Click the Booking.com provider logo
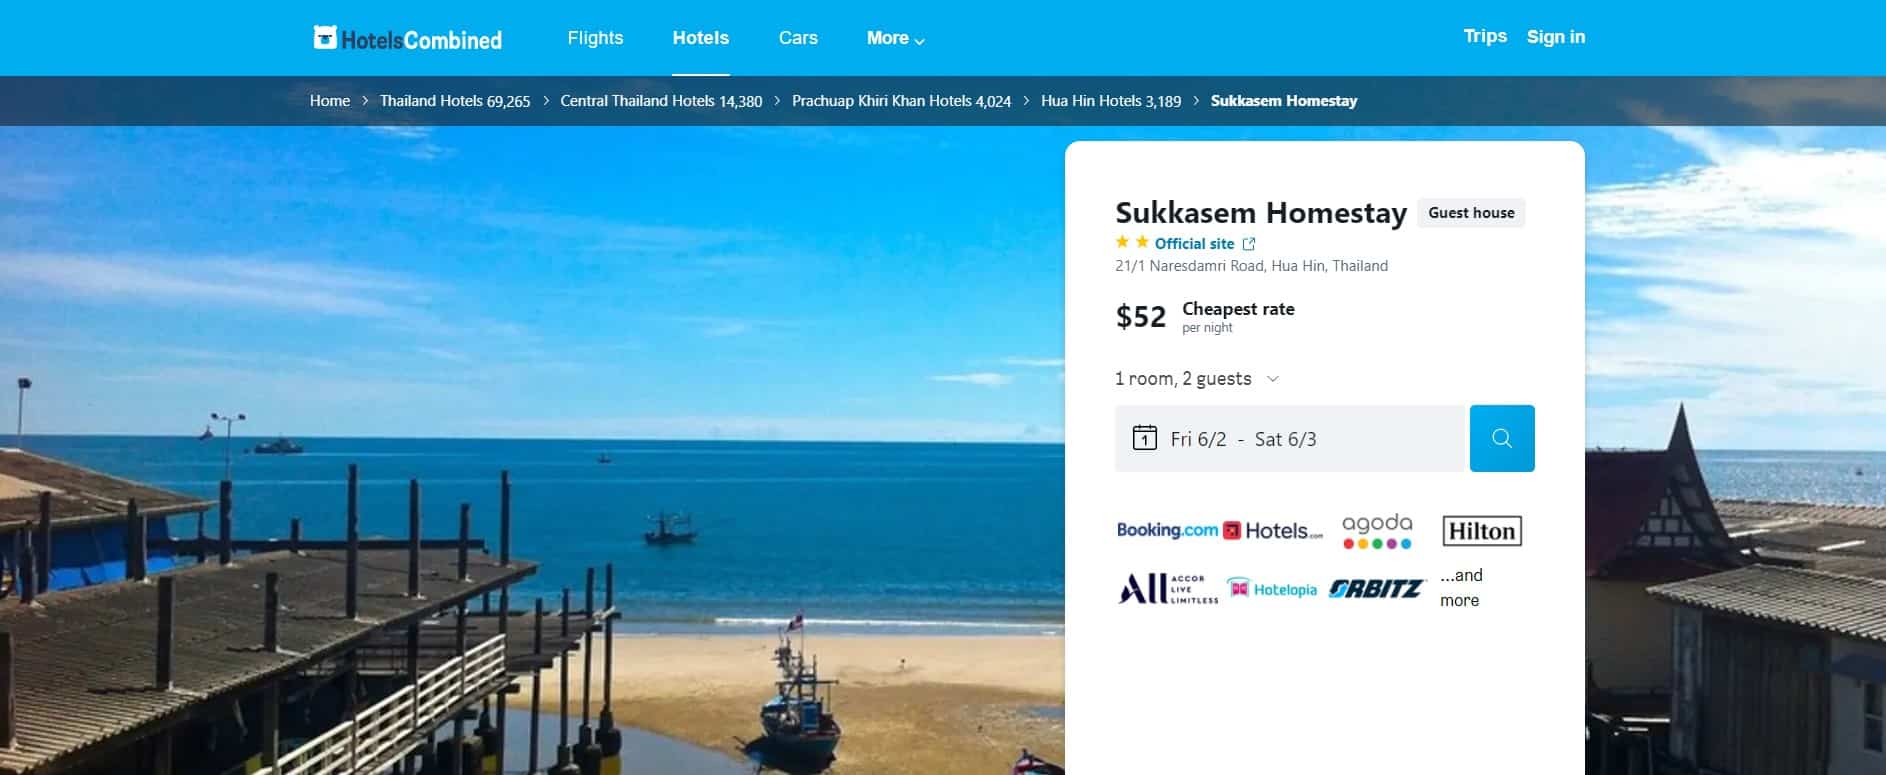1886x775 pixels. tap(1167, 530)
